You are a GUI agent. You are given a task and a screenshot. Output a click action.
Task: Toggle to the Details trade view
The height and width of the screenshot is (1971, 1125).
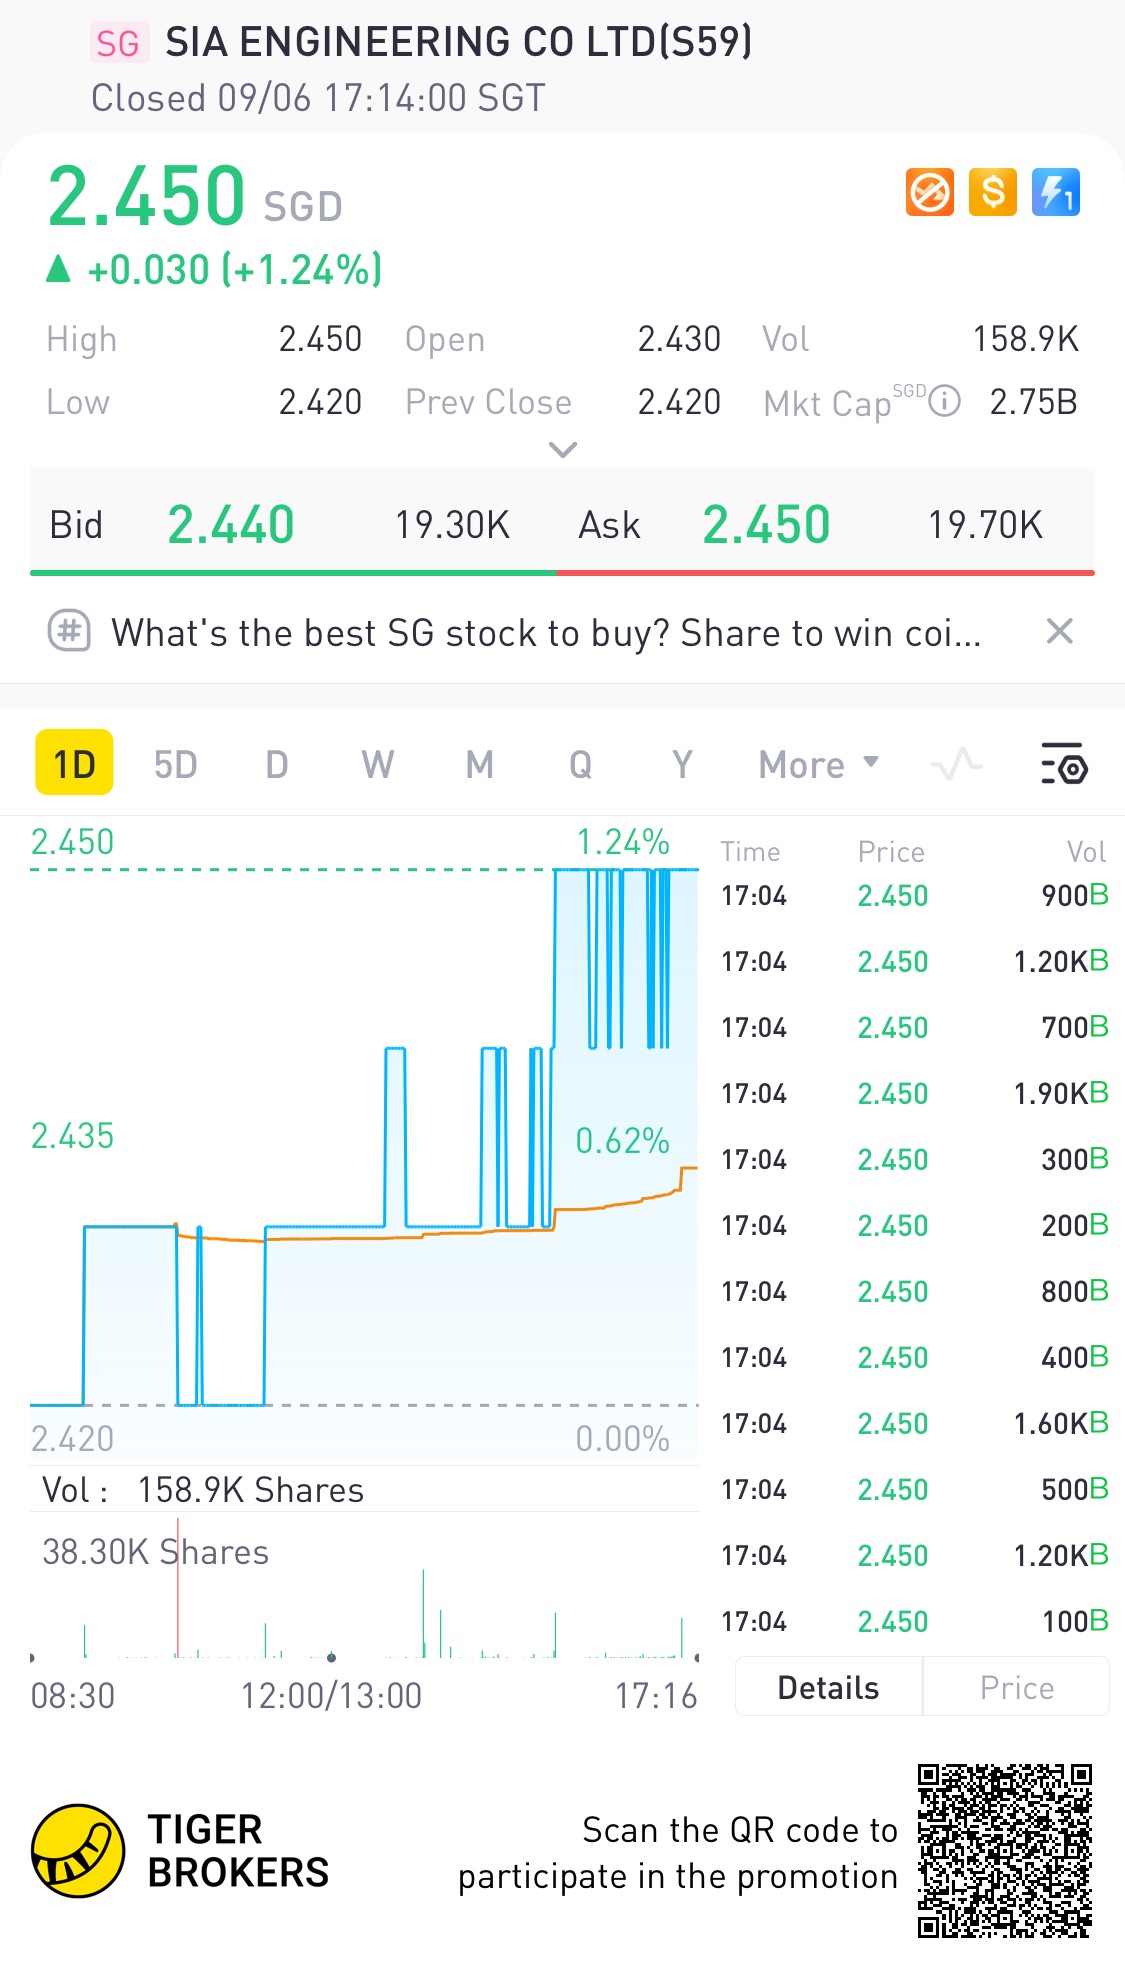(828, 1688)
